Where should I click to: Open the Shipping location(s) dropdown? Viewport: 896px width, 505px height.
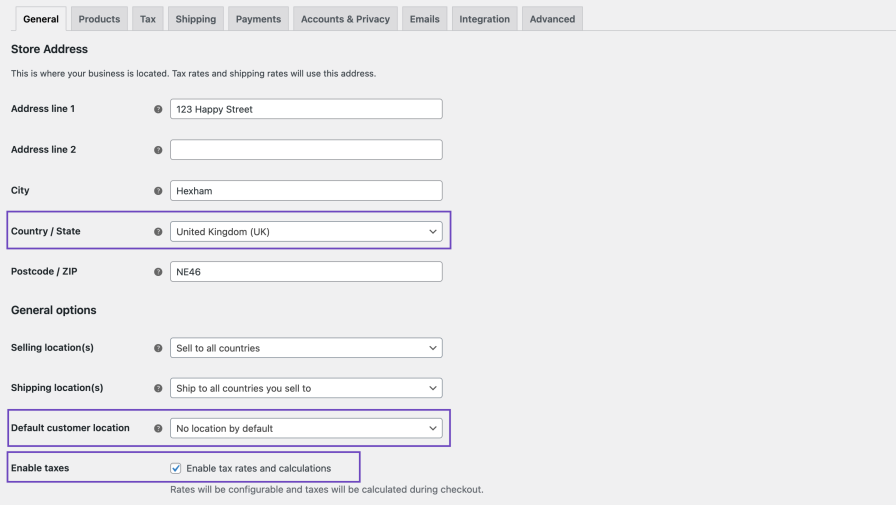306,388
